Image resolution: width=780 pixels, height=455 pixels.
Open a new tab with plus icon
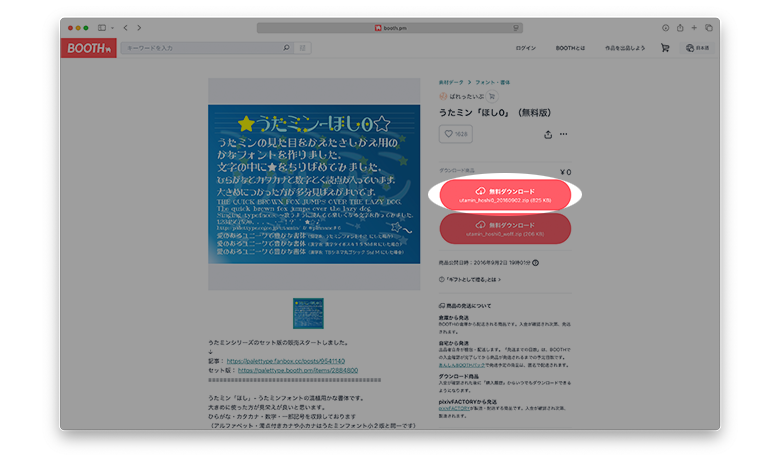click(694, 28)
